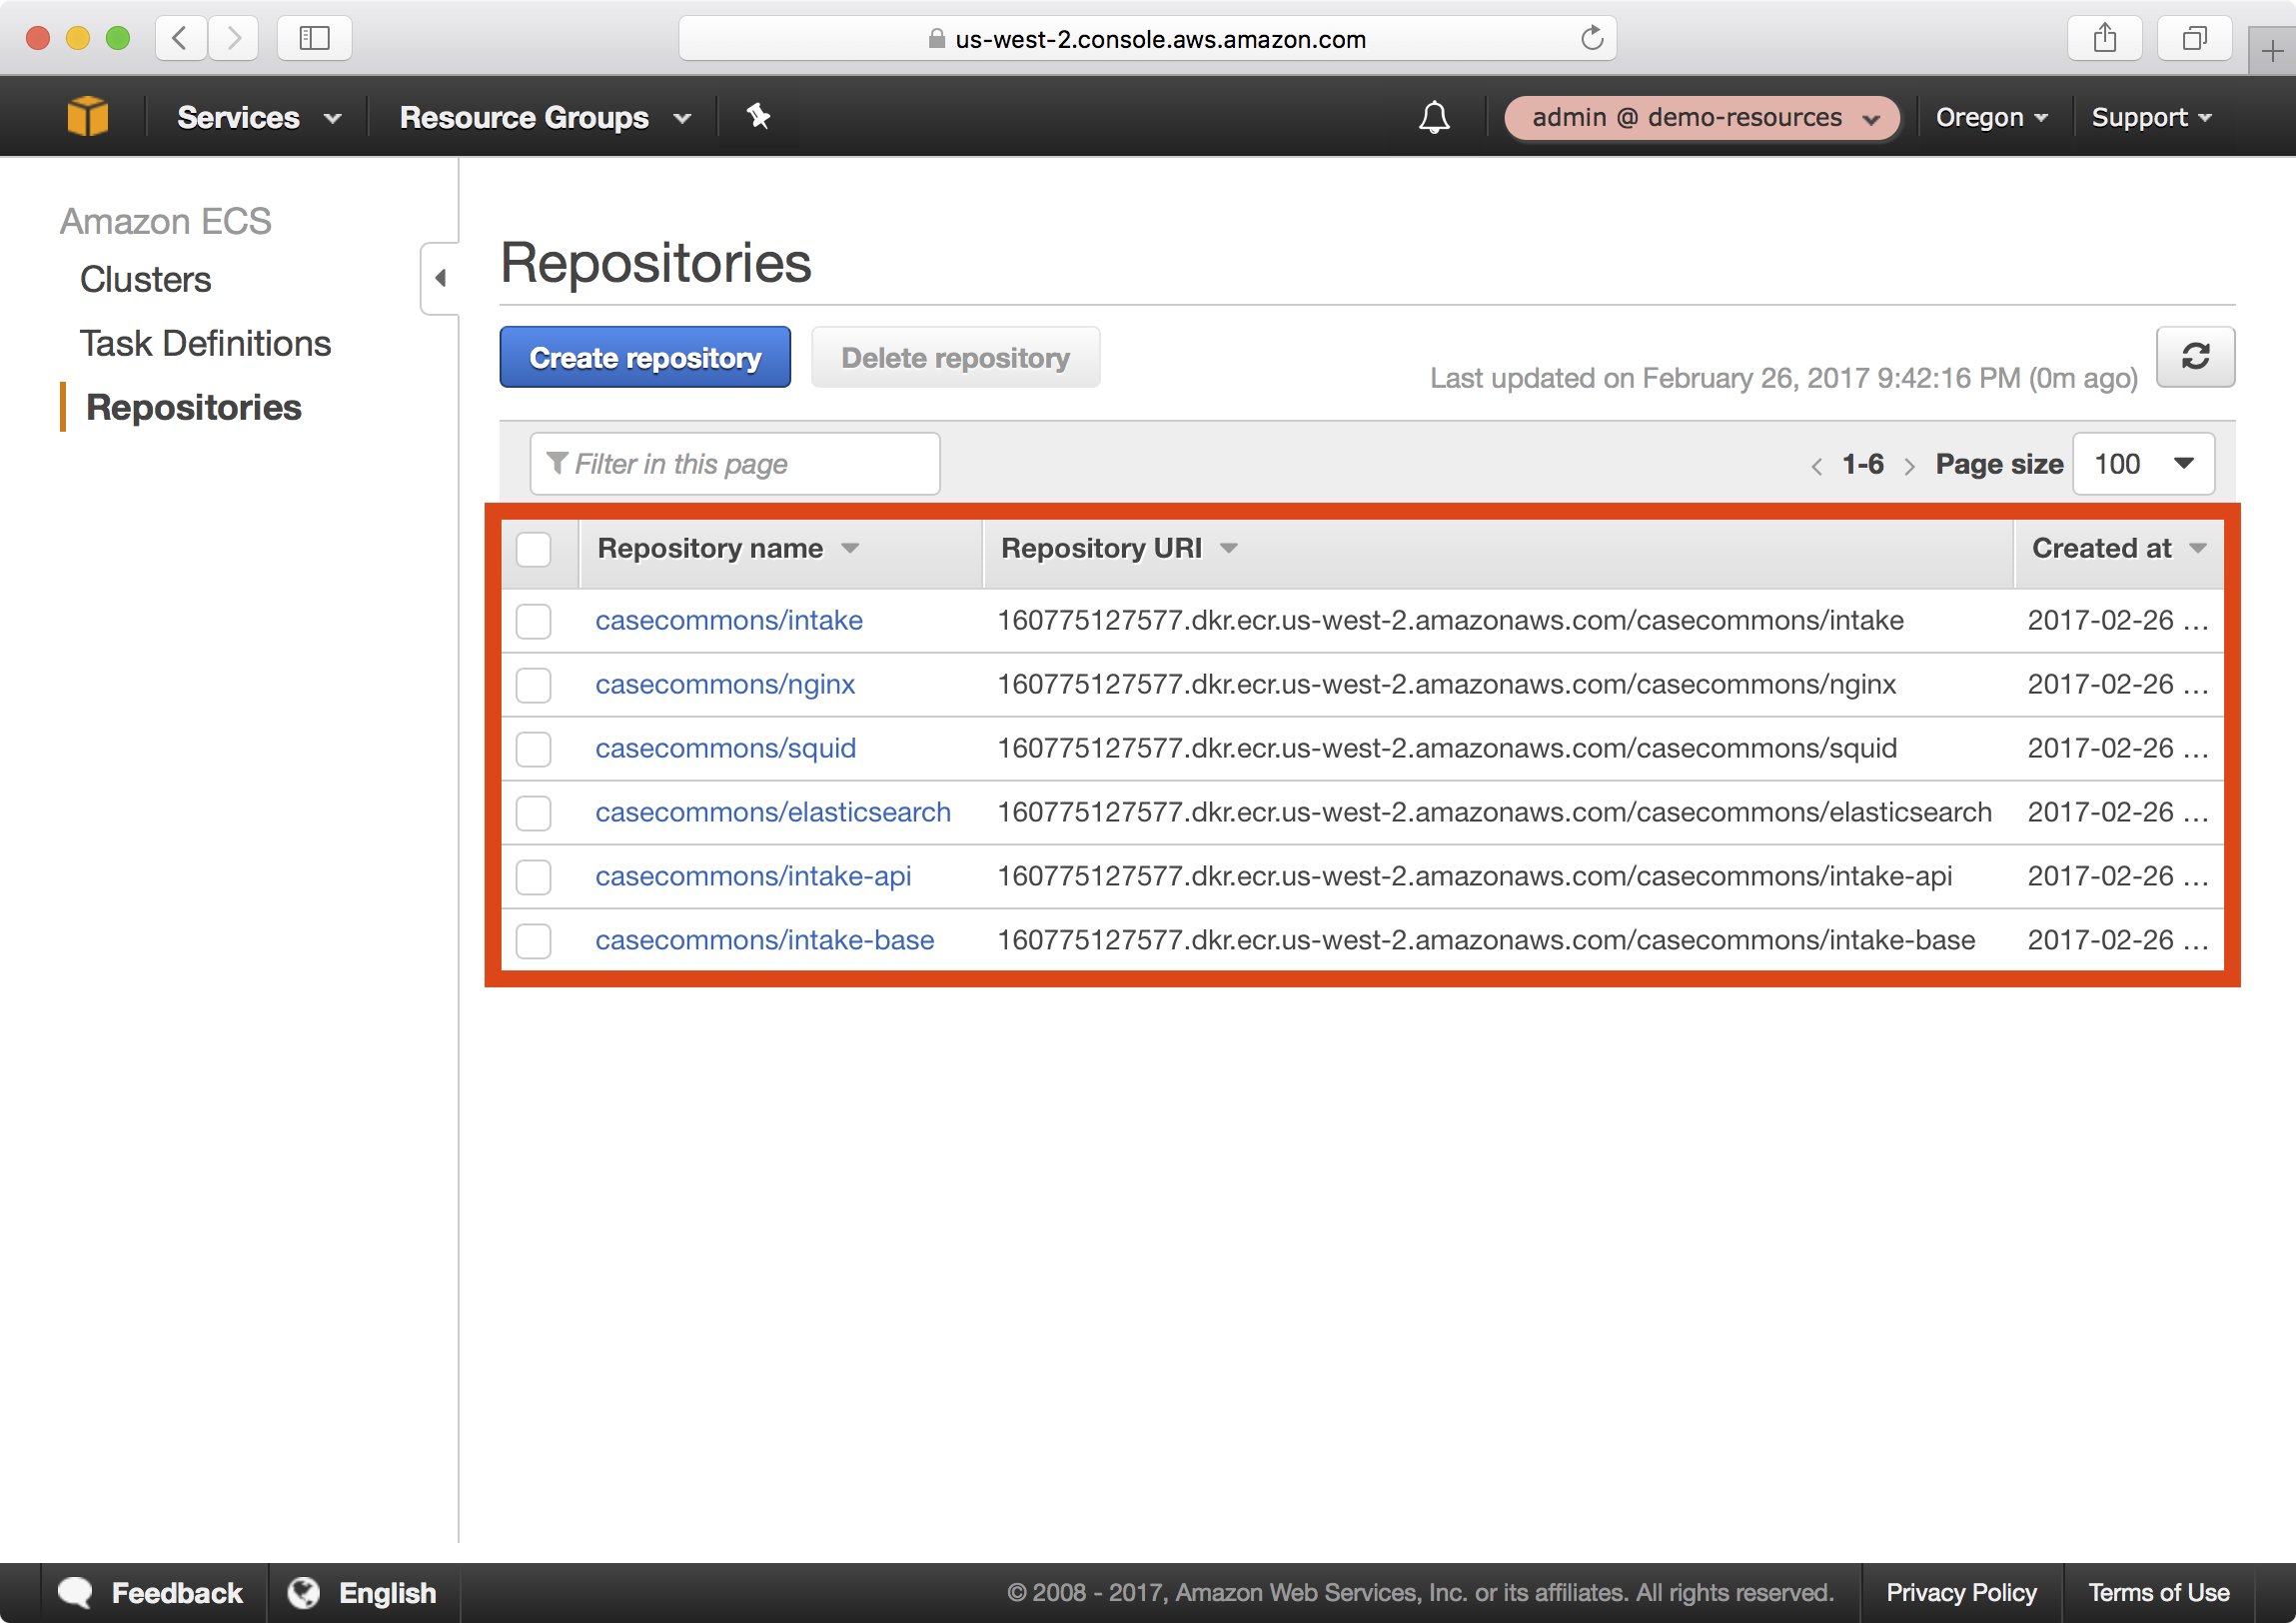Open the Page size 100 dropdown
The width and height of the screenshot is (2296, 1623).
2143,464
